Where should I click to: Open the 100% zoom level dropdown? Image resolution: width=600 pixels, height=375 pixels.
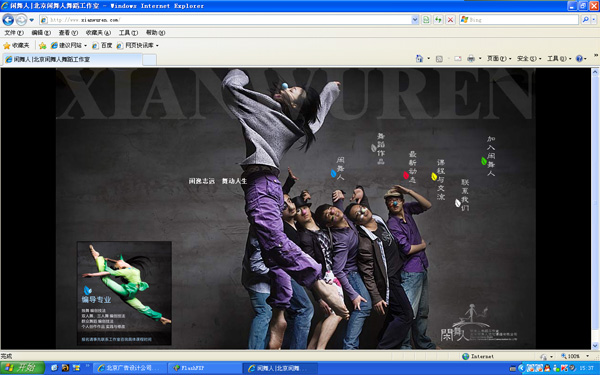[575, 356]
